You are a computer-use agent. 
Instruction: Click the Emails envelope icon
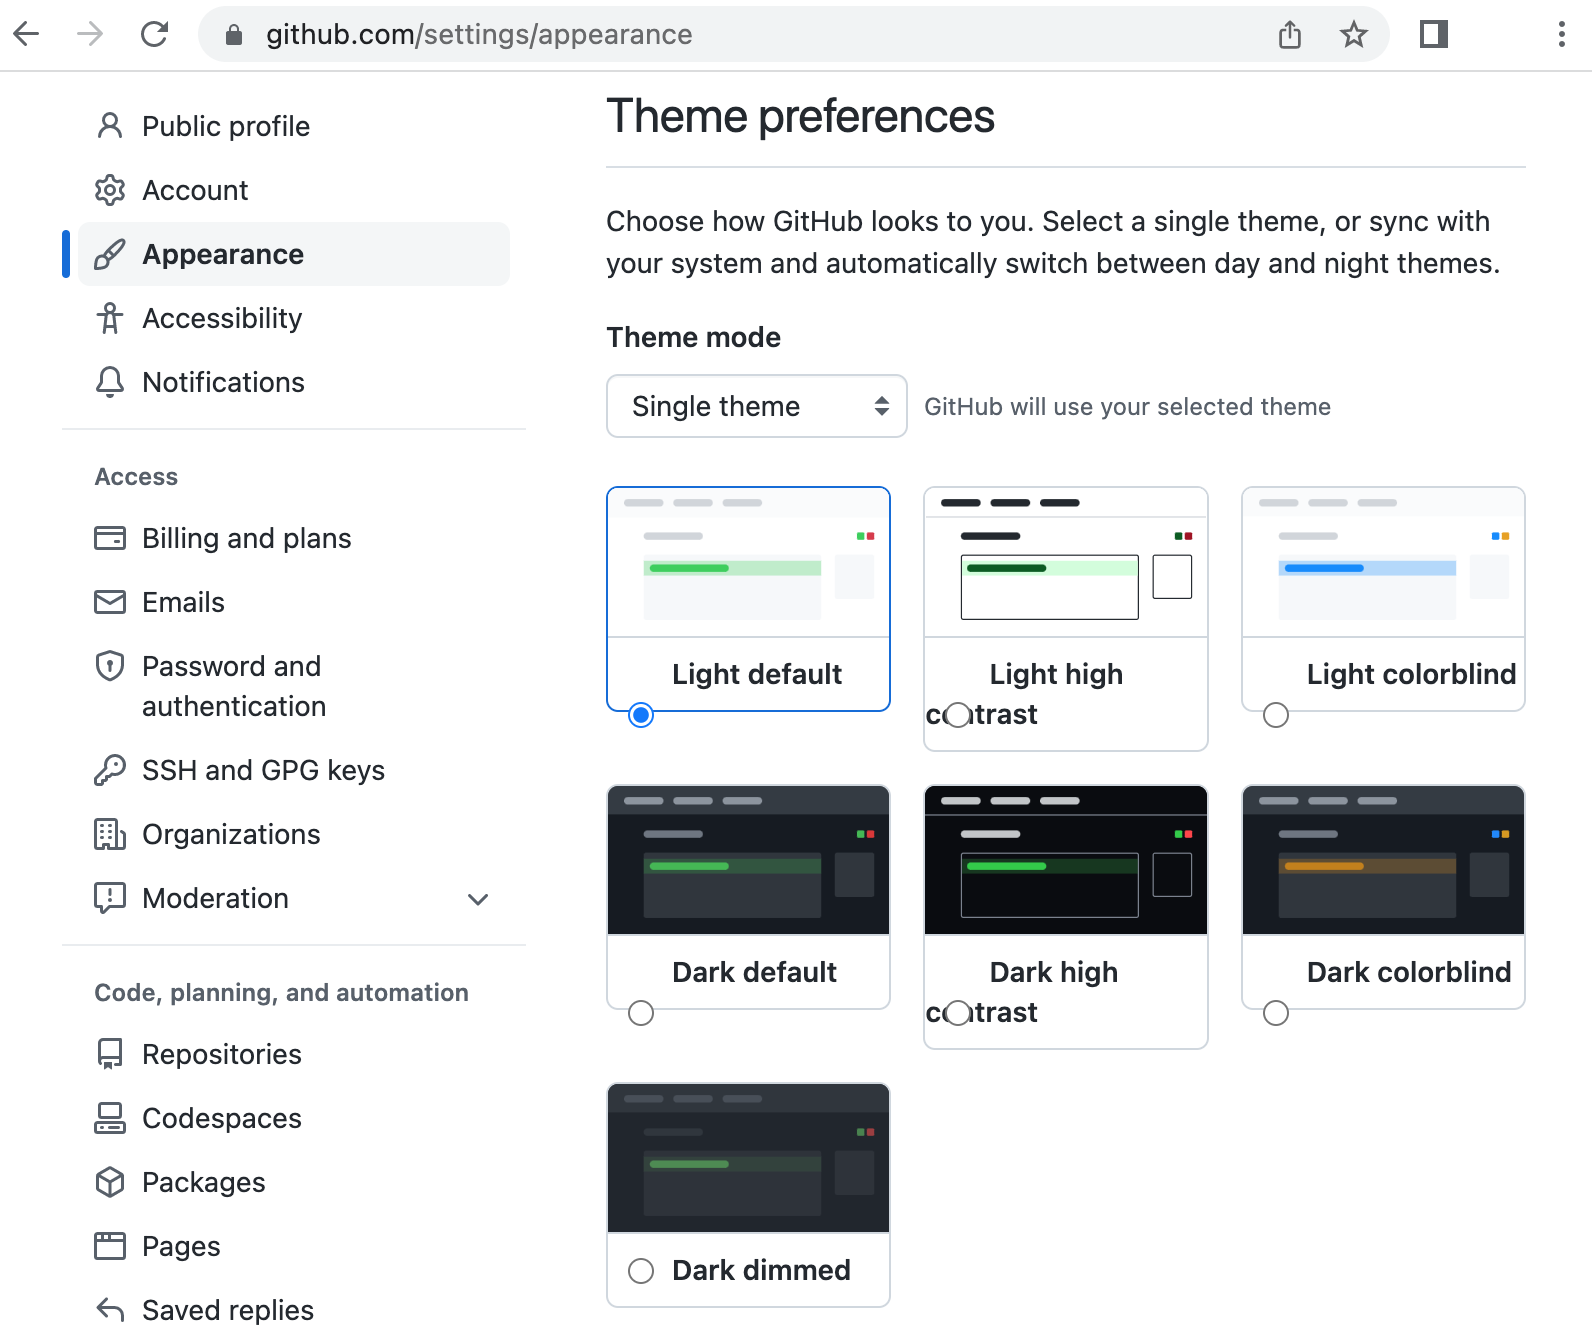(x=110, y=602)
